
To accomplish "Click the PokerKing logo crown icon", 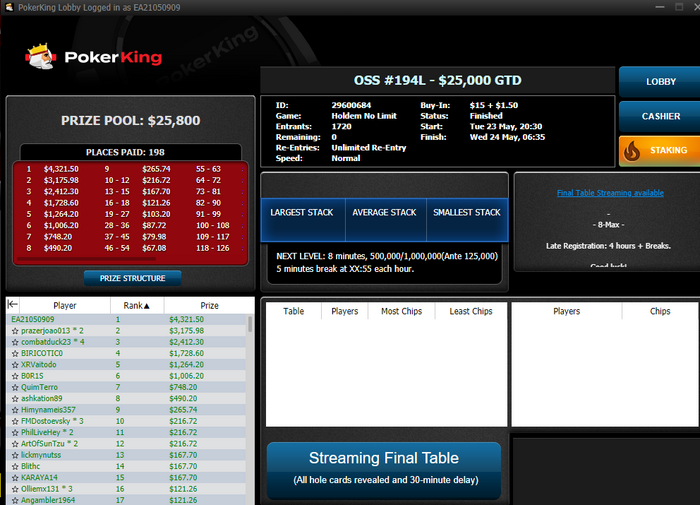I will [41, 56].
